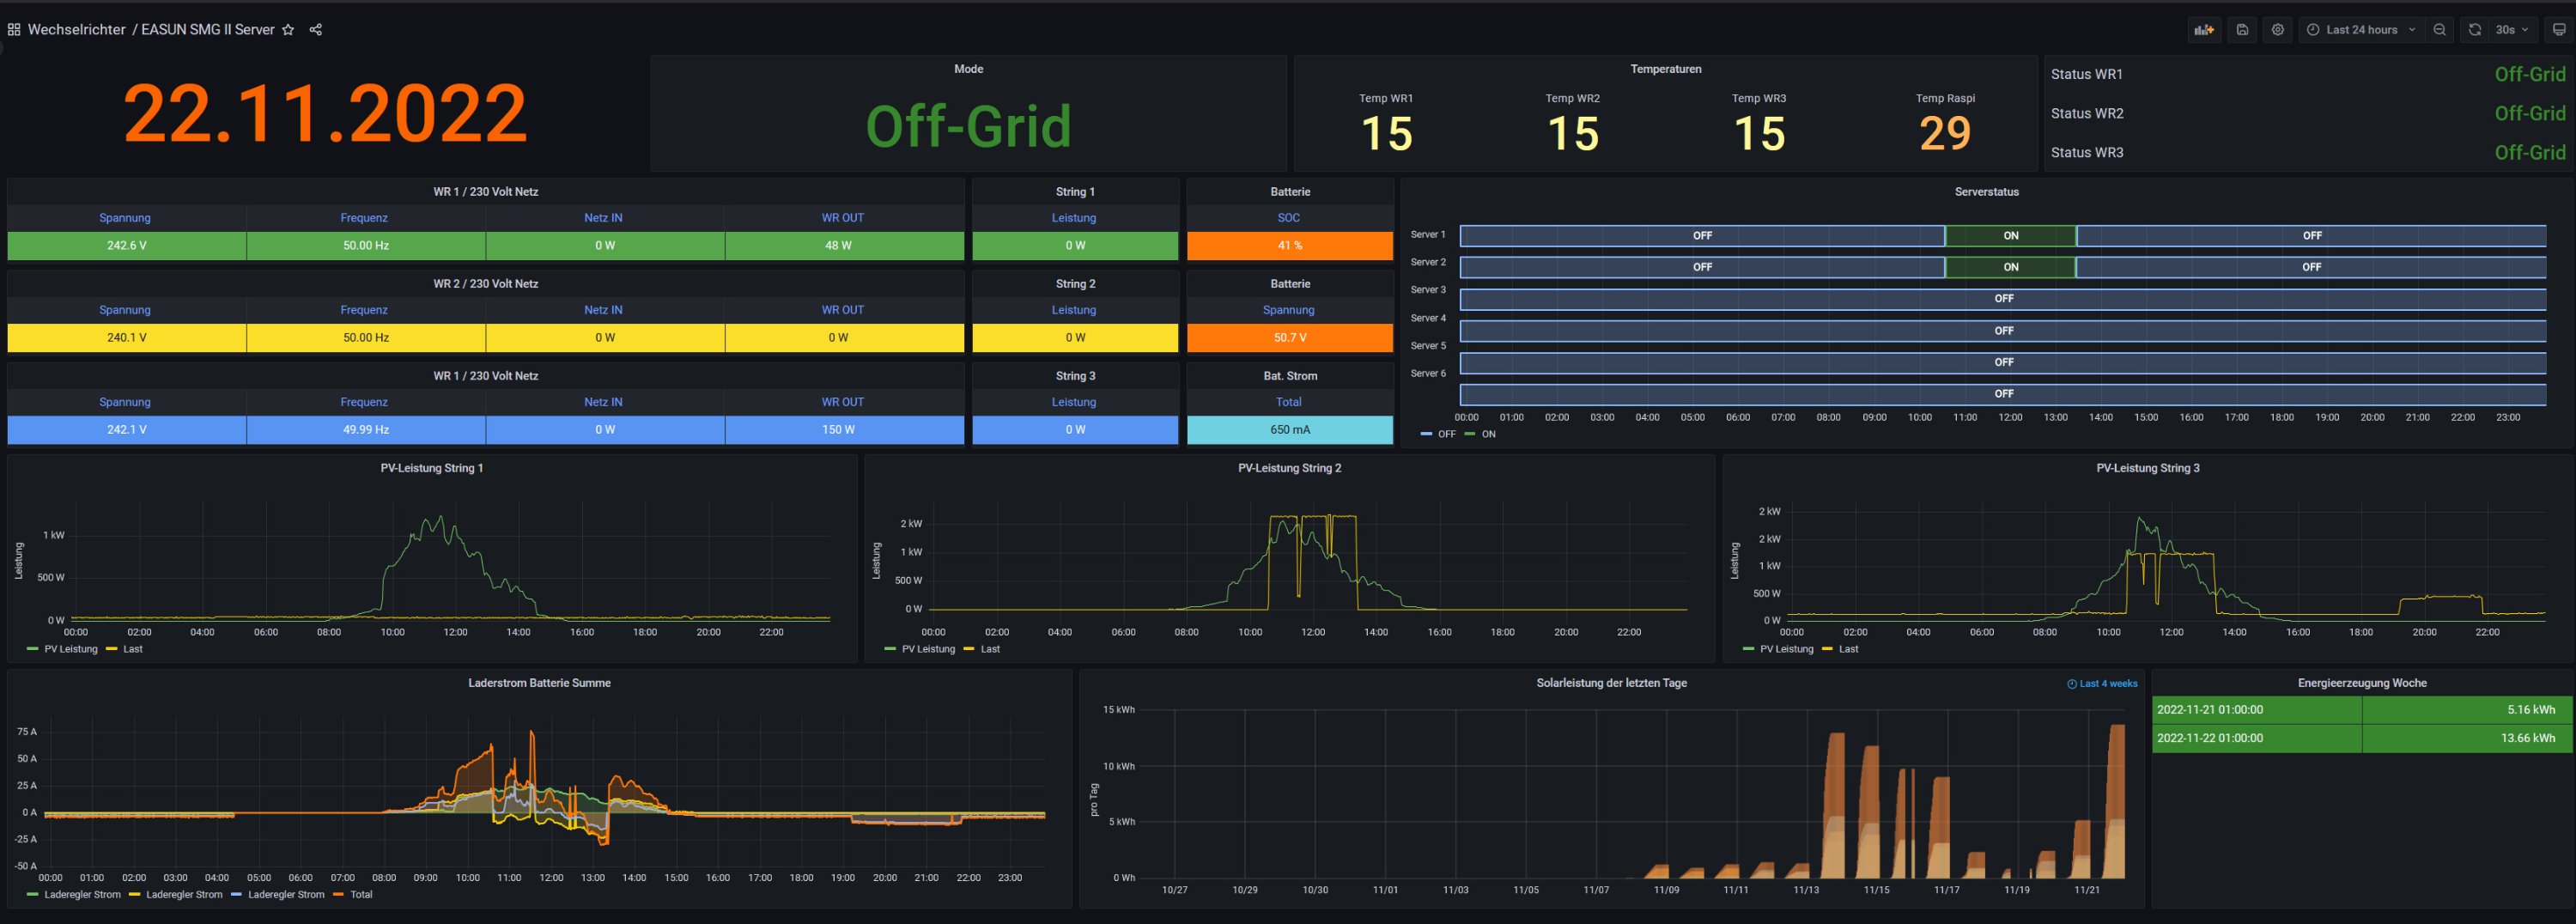
Task: Open Solarleistung der letzten Tage panel menu
Action: point(1611,683)
